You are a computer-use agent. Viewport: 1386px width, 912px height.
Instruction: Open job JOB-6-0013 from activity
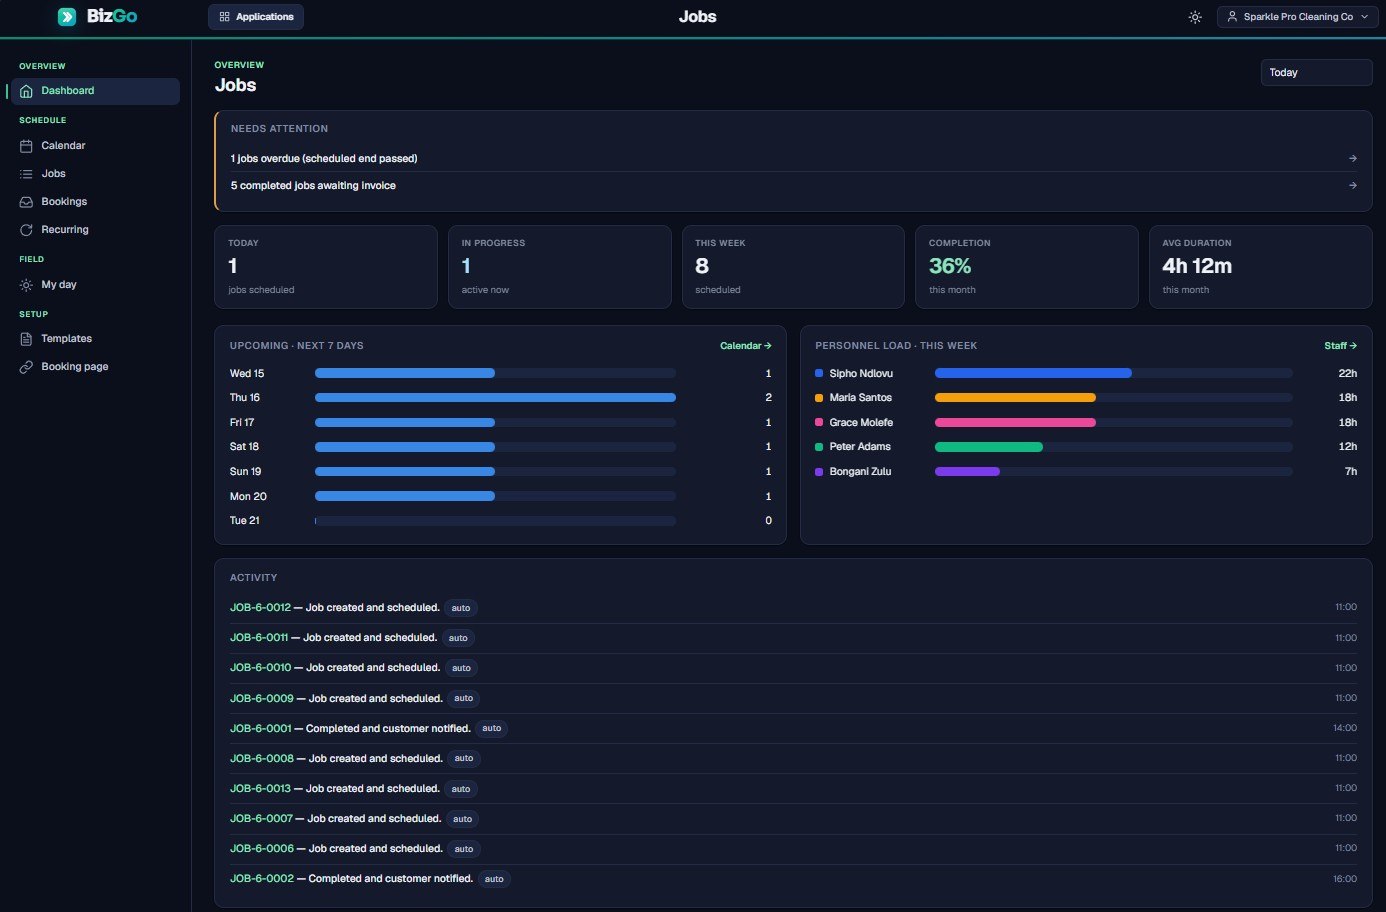point(260,788)
